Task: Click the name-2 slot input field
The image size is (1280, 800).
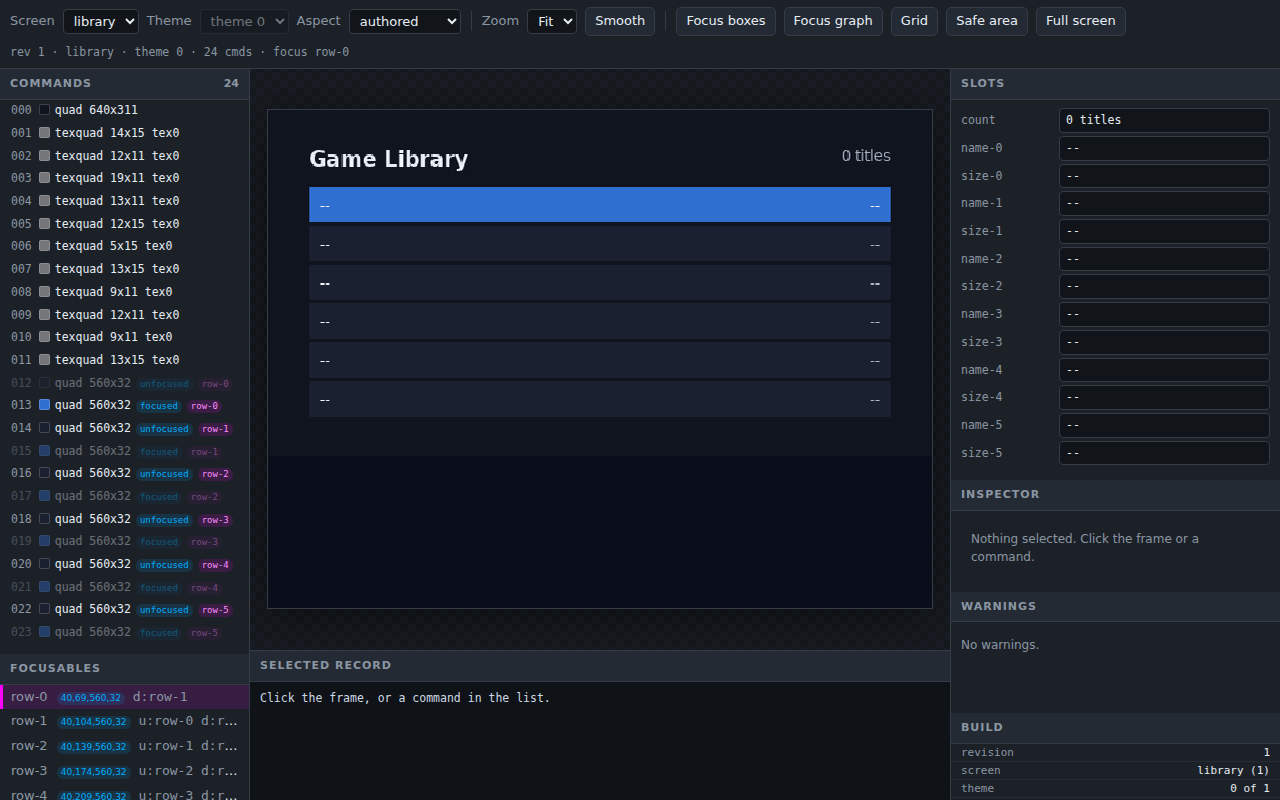Action: click(1164, 259)
